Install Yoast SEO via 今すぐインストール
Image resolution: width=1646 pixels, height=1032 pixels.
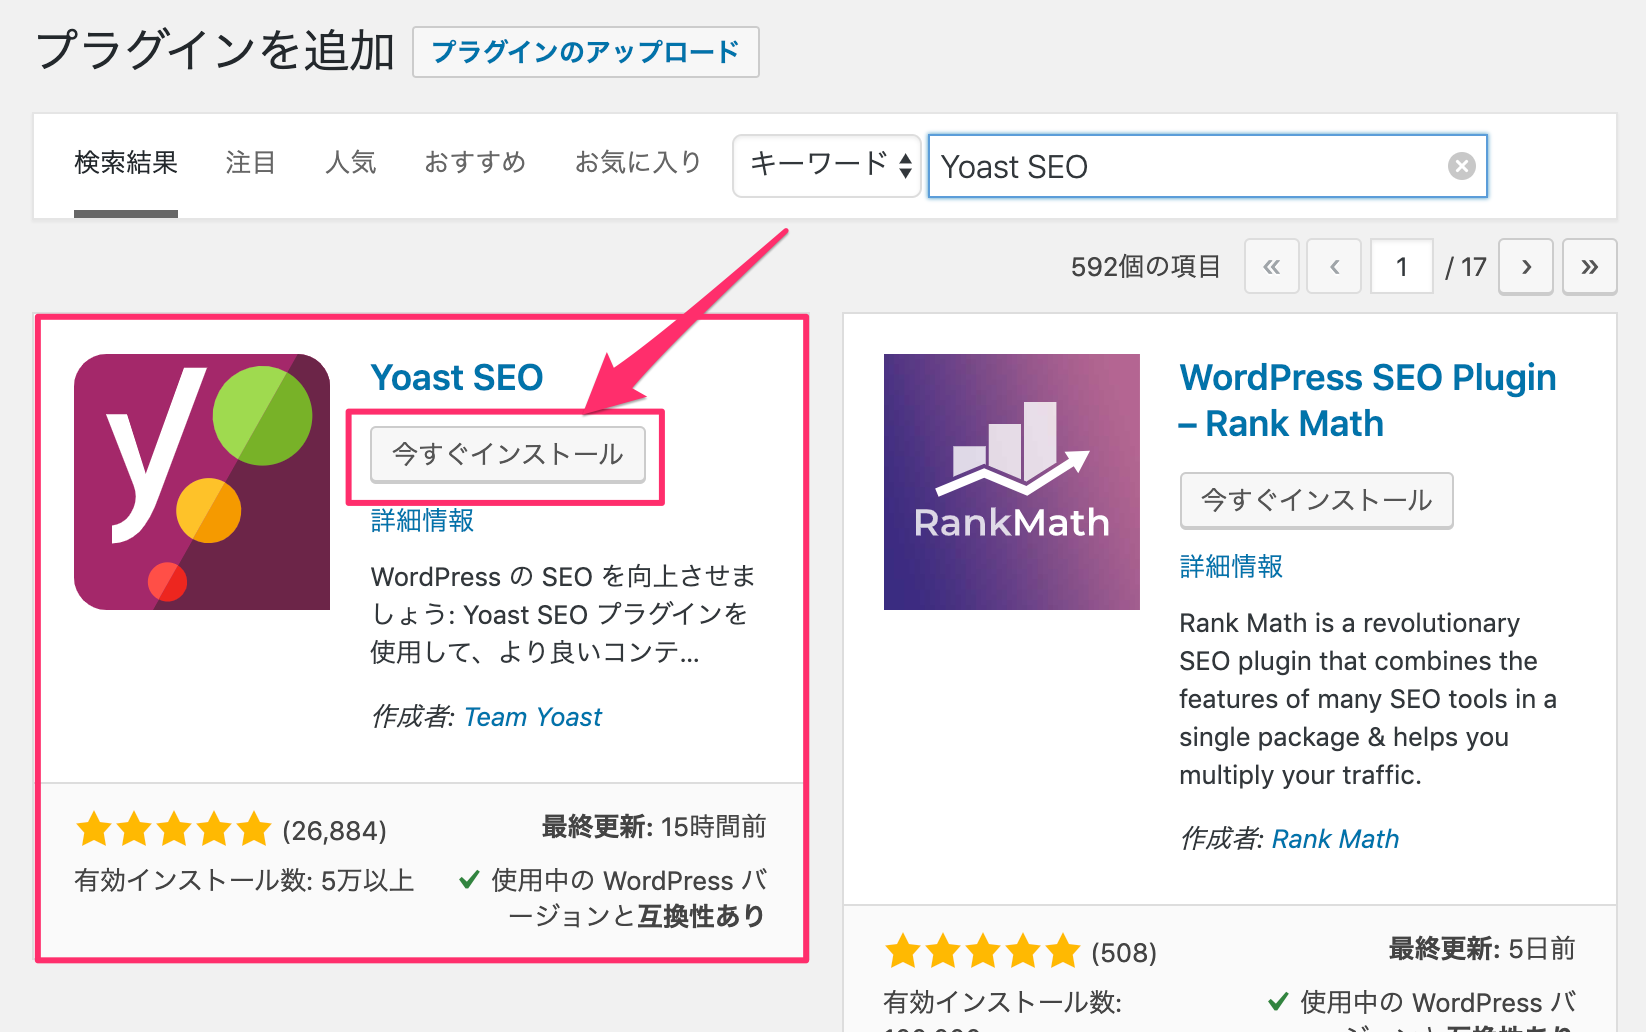(508, 455)
